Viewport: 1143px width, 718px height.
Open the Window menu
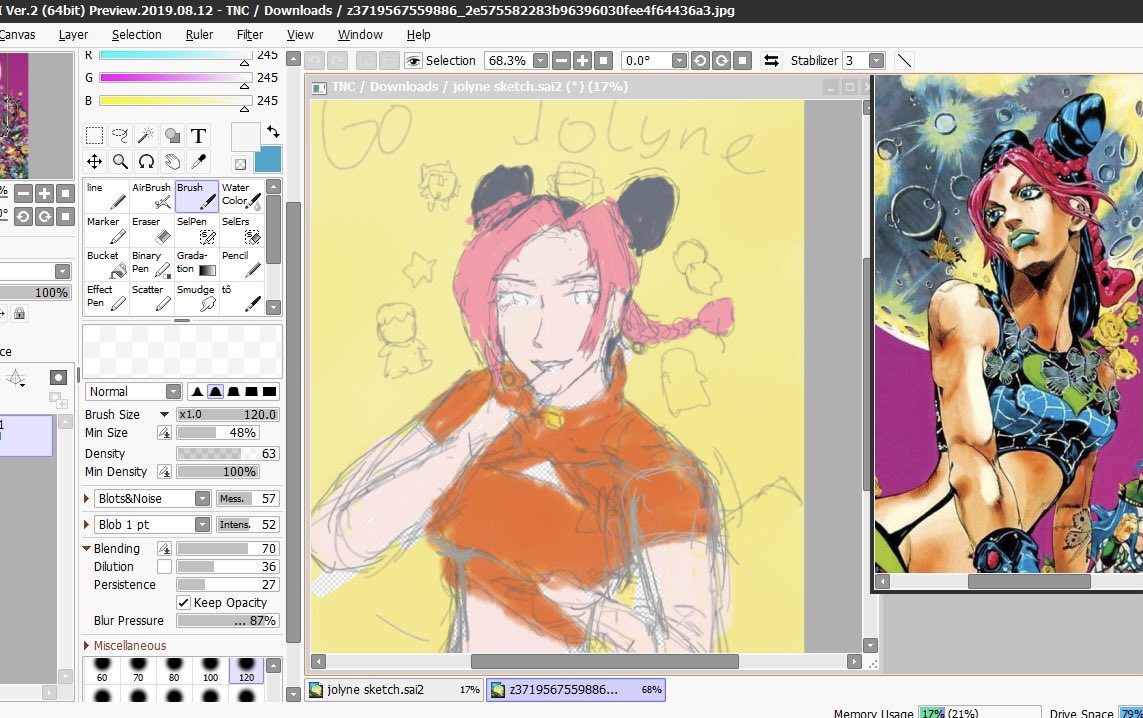click(x=360, y=34)
